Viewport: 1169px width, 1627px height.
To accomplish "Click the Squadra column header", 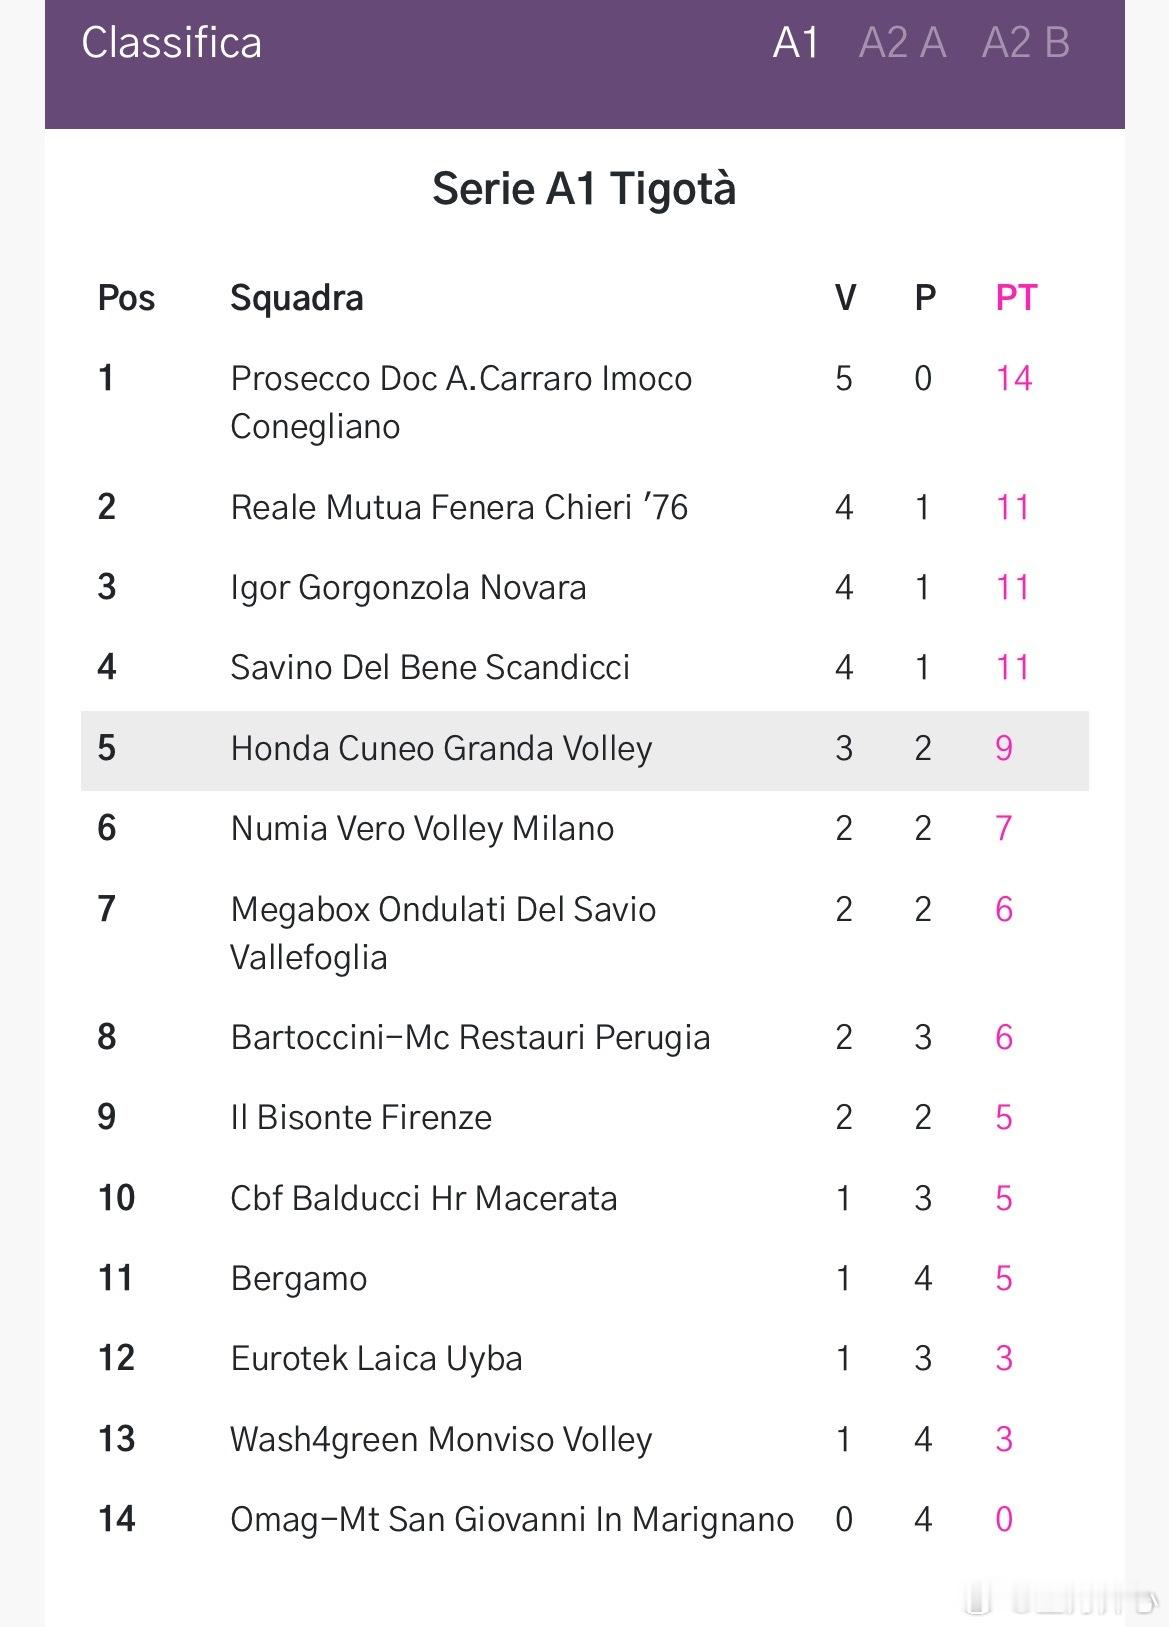I will click(x=296, y=298).
